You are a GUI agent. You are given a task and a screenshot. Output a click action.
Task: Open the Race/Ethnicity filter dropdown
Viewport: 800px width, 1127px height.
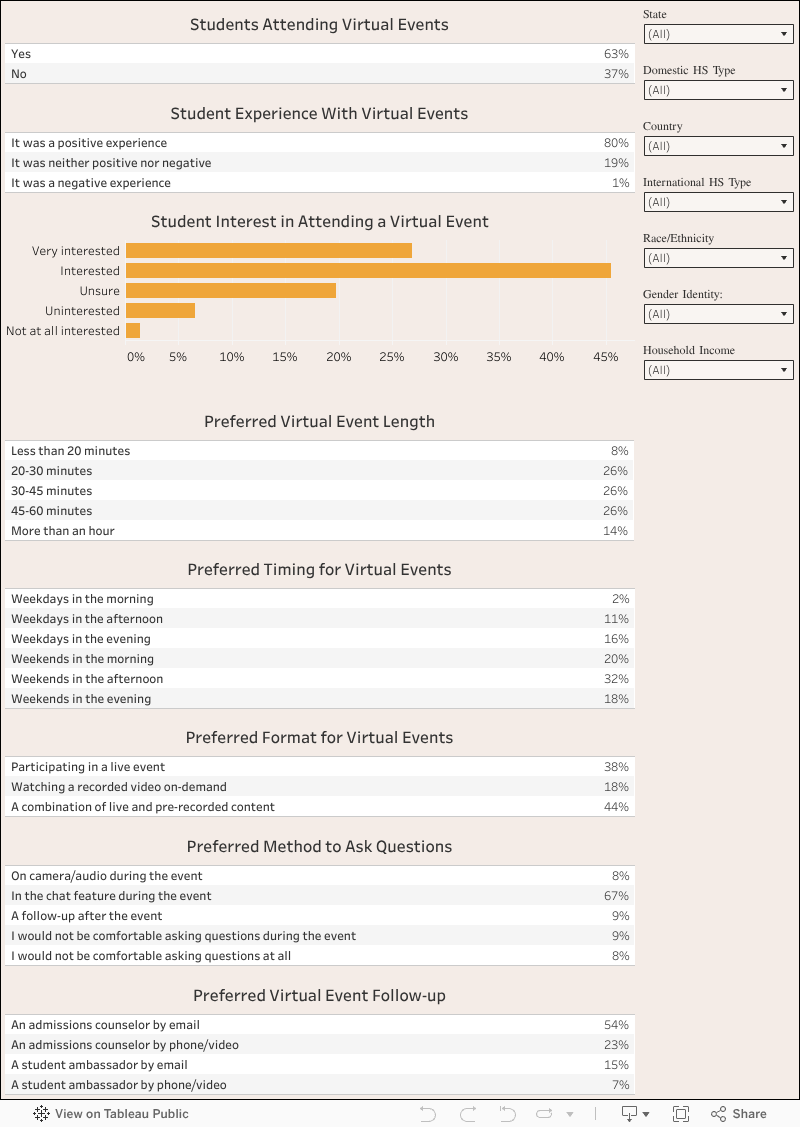718,258
